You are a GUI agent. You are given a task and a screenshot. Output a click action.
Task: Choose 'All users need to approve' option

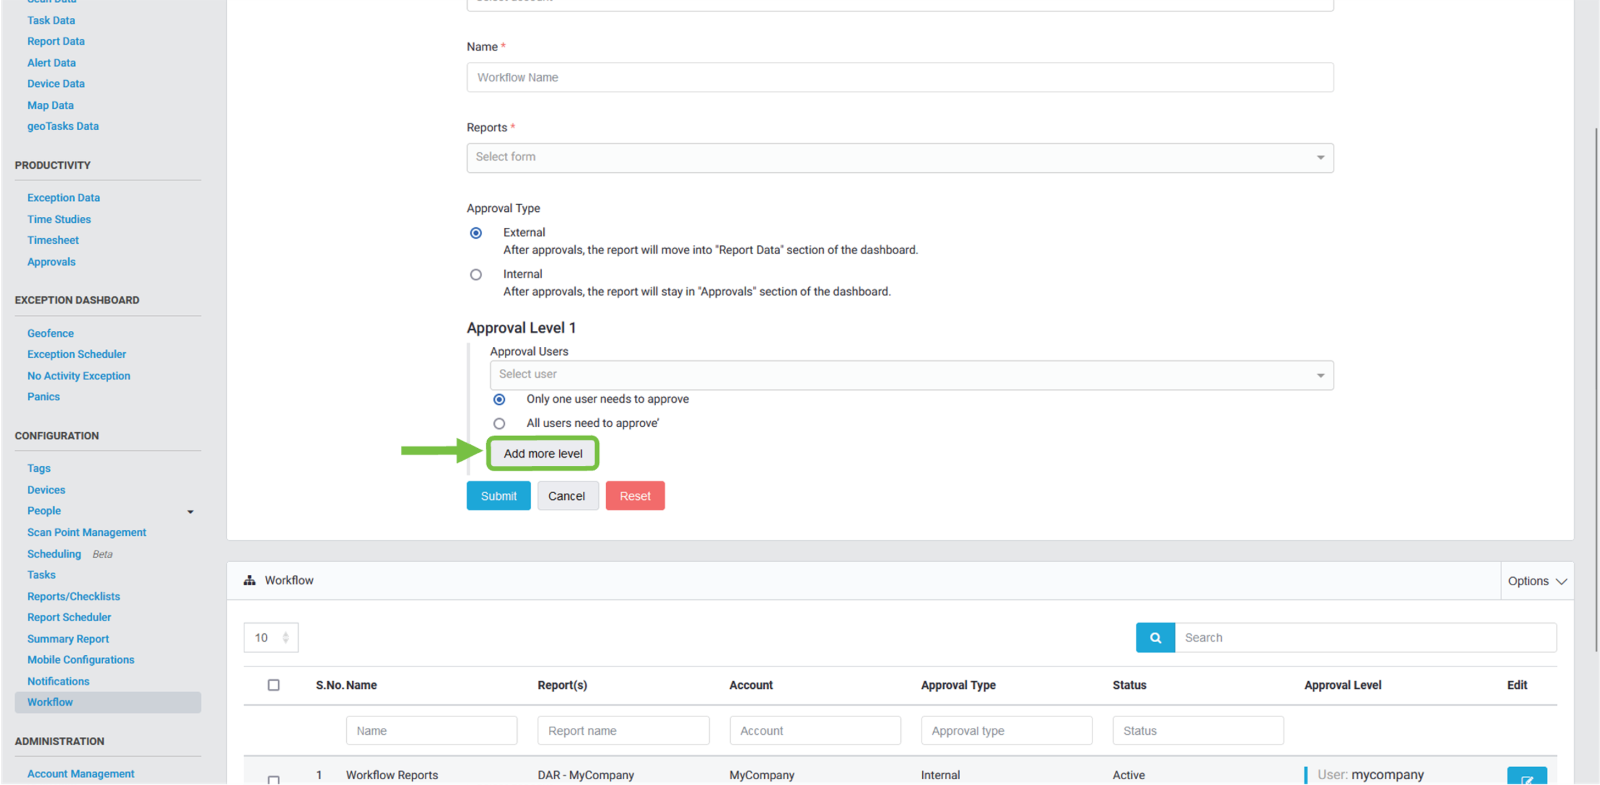(x=499, y=424)
